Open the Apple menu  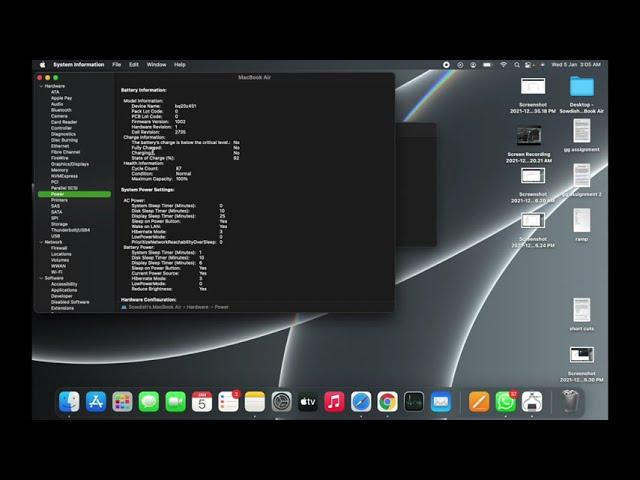(42, 64)
